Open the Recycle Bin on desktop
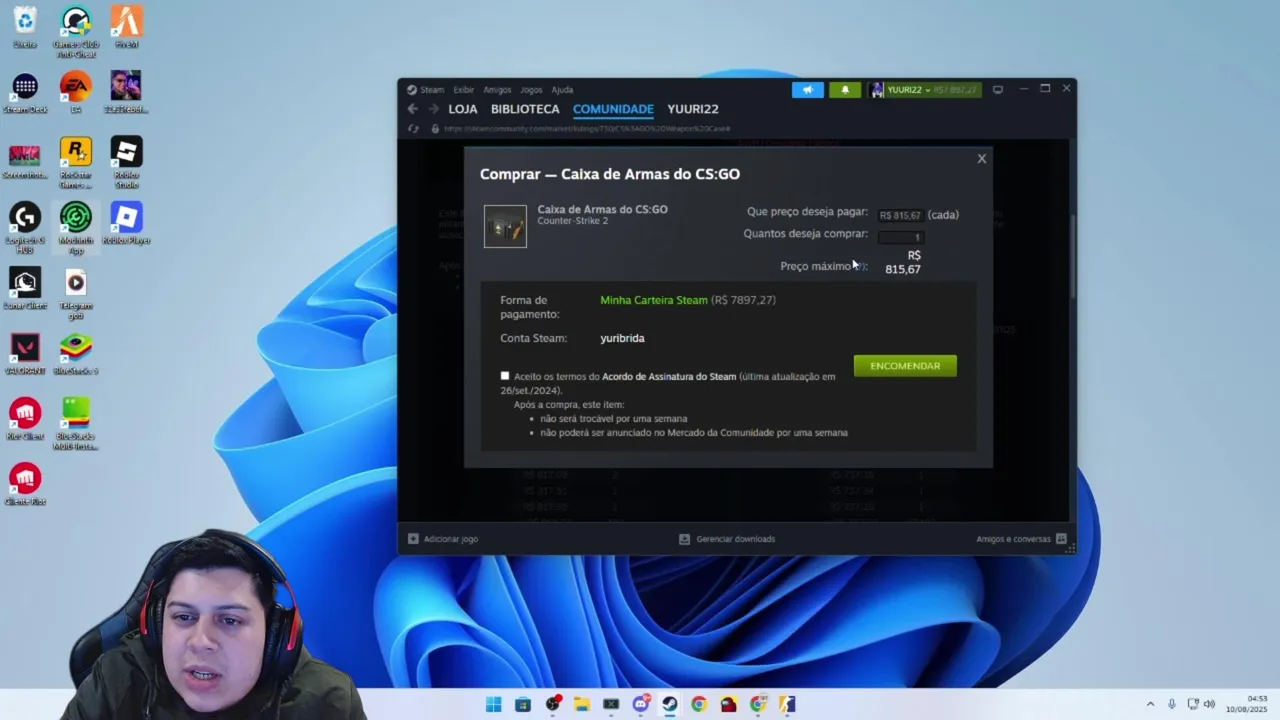The height and width of the screenshot is (720, 1280). coord(25,27)
